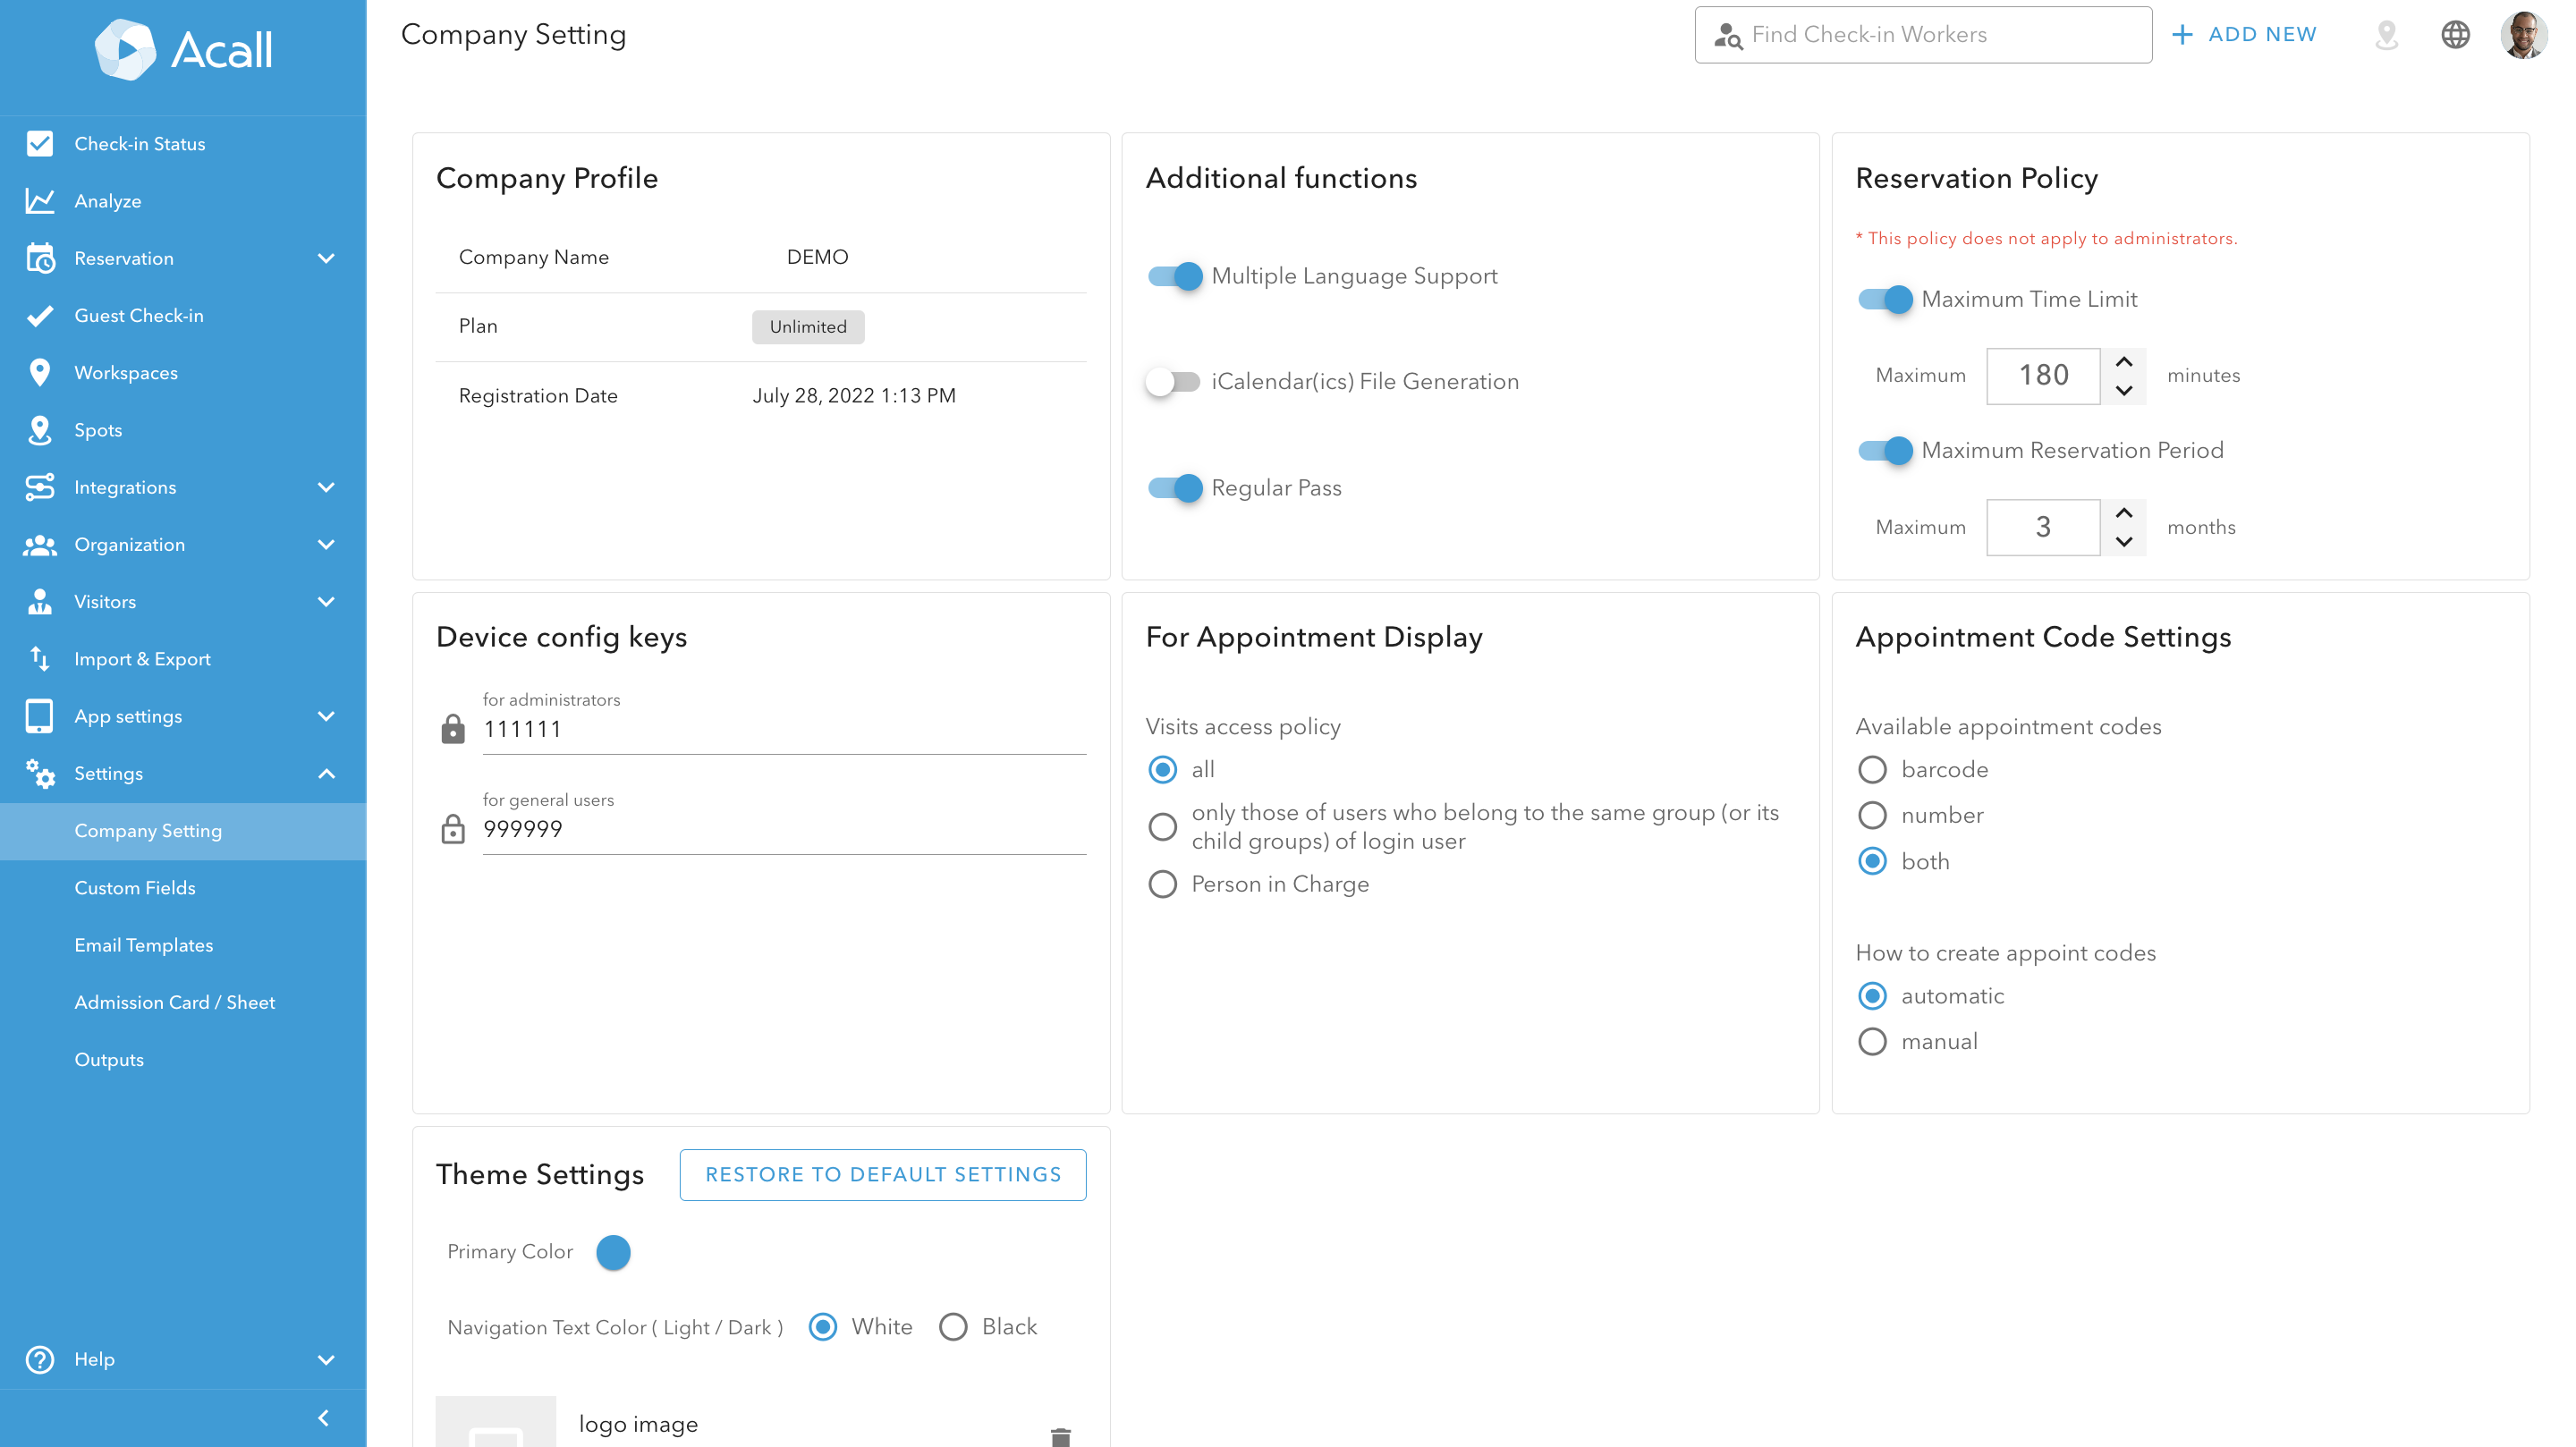
Task: Choose White navigation text color
Action: coord(823,1327)
